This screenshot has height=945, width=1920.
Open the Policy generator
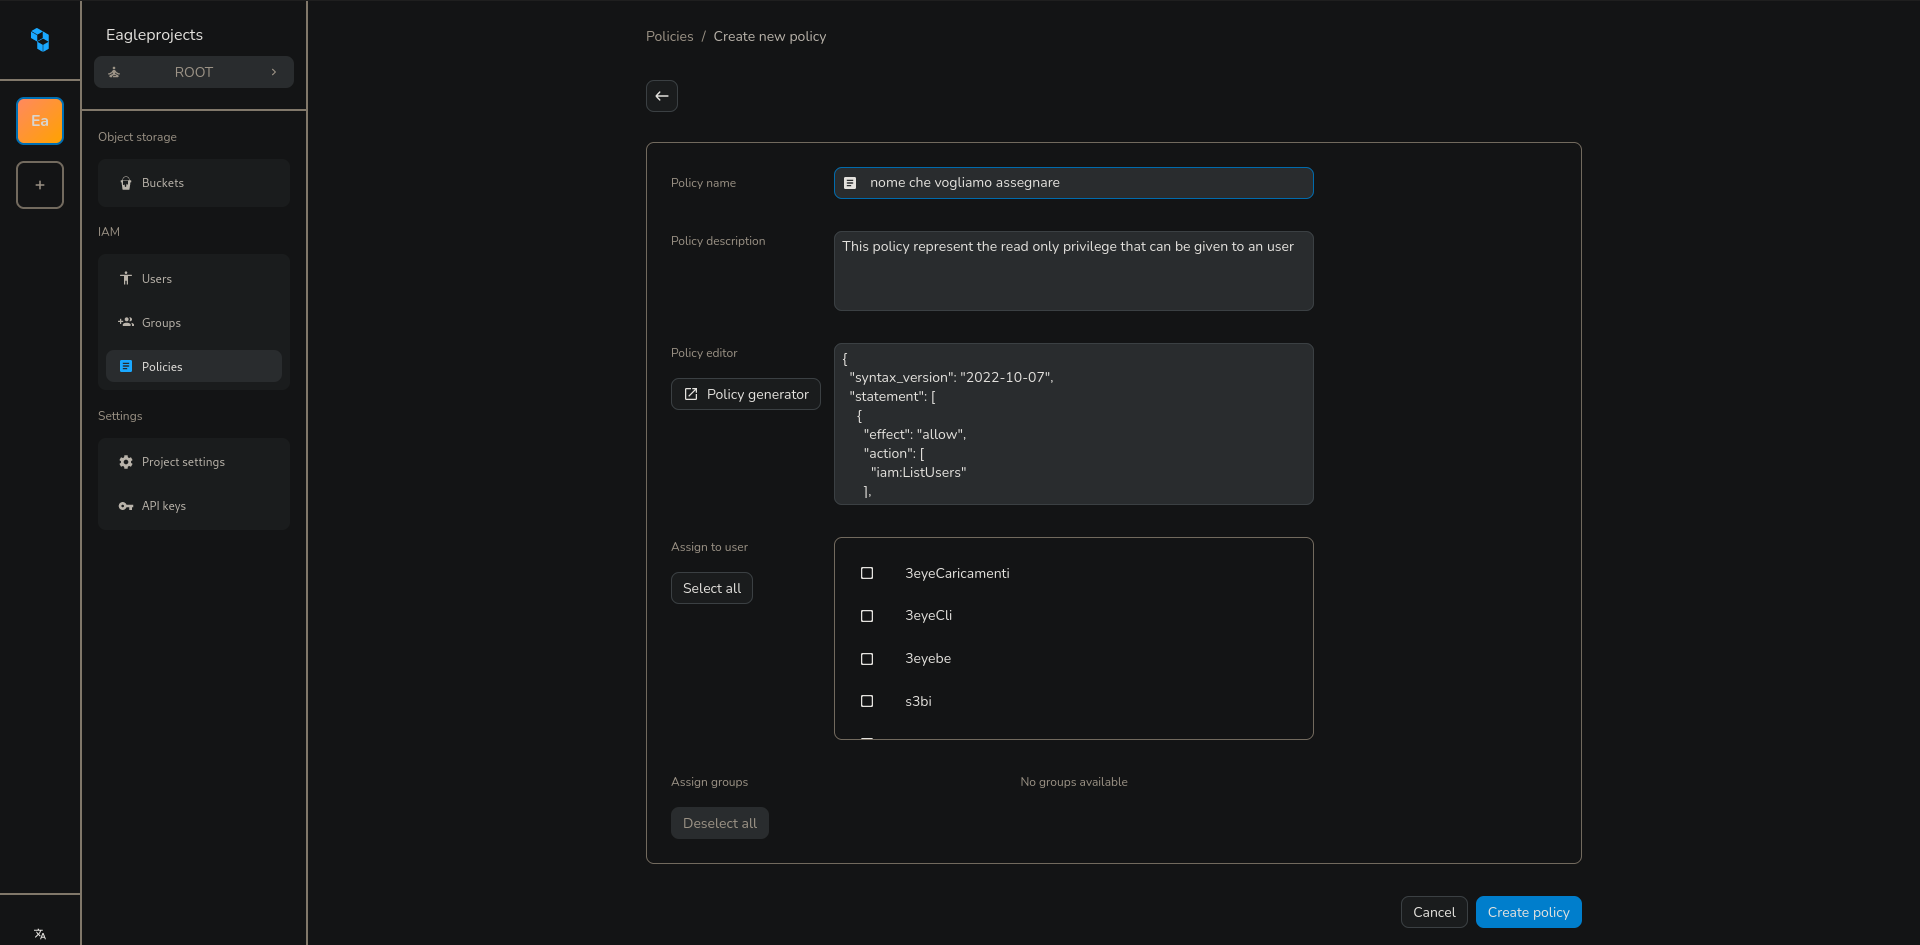(x=746, y=394)
